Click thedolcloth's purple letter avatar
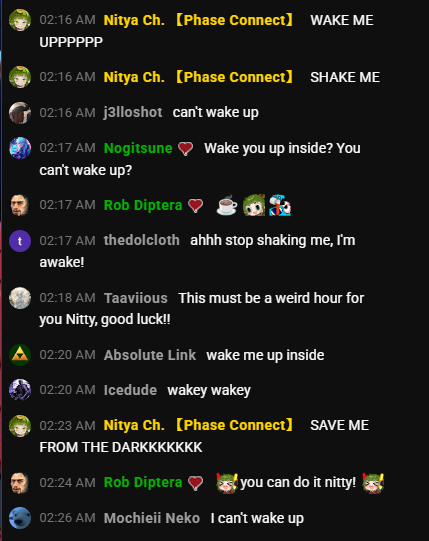The image size is (429, 541). tap(20, 241)
